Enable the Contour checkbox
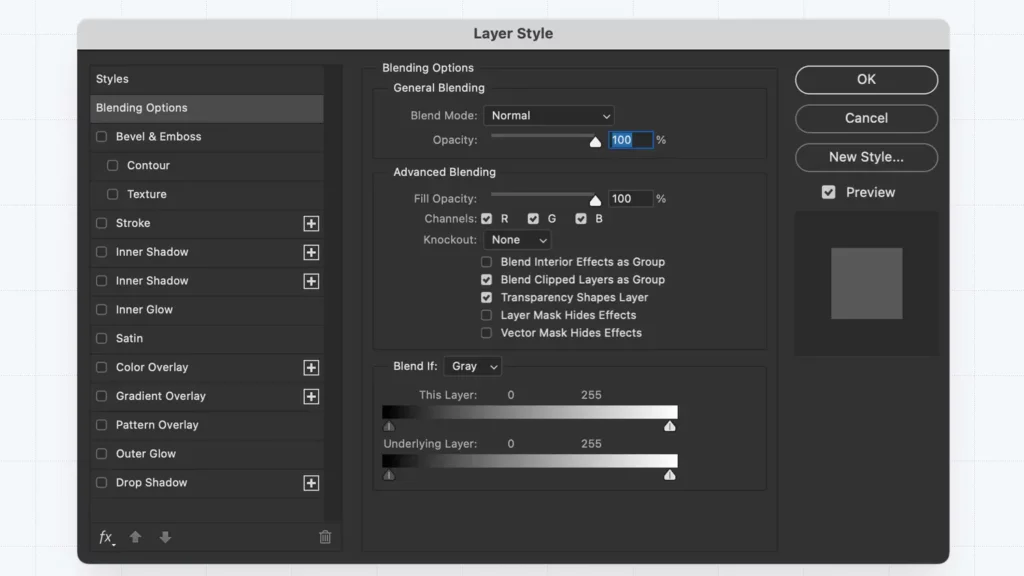The image size is (1024, 576). click(112, 165)
